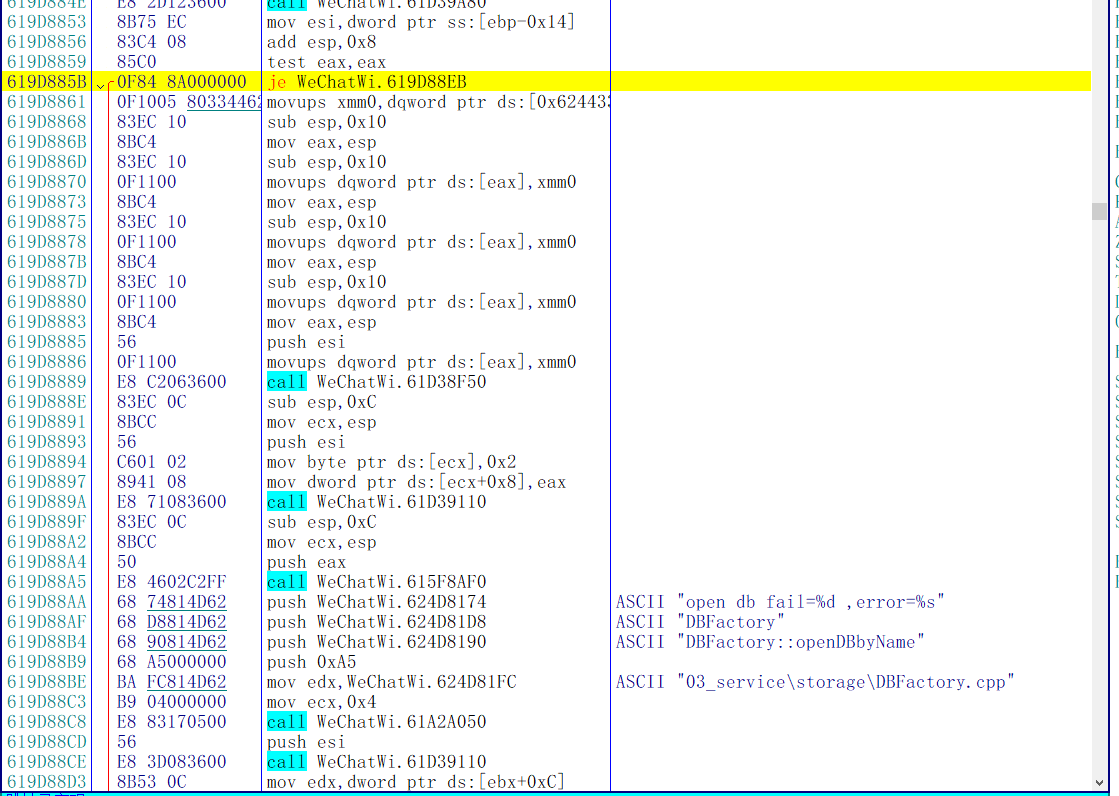Image resolution: width=1119 pixels, height=796 pixels.
Task: Select comment ASCII "open db fail=%d ,error=%s"
Action: [780, 602]
